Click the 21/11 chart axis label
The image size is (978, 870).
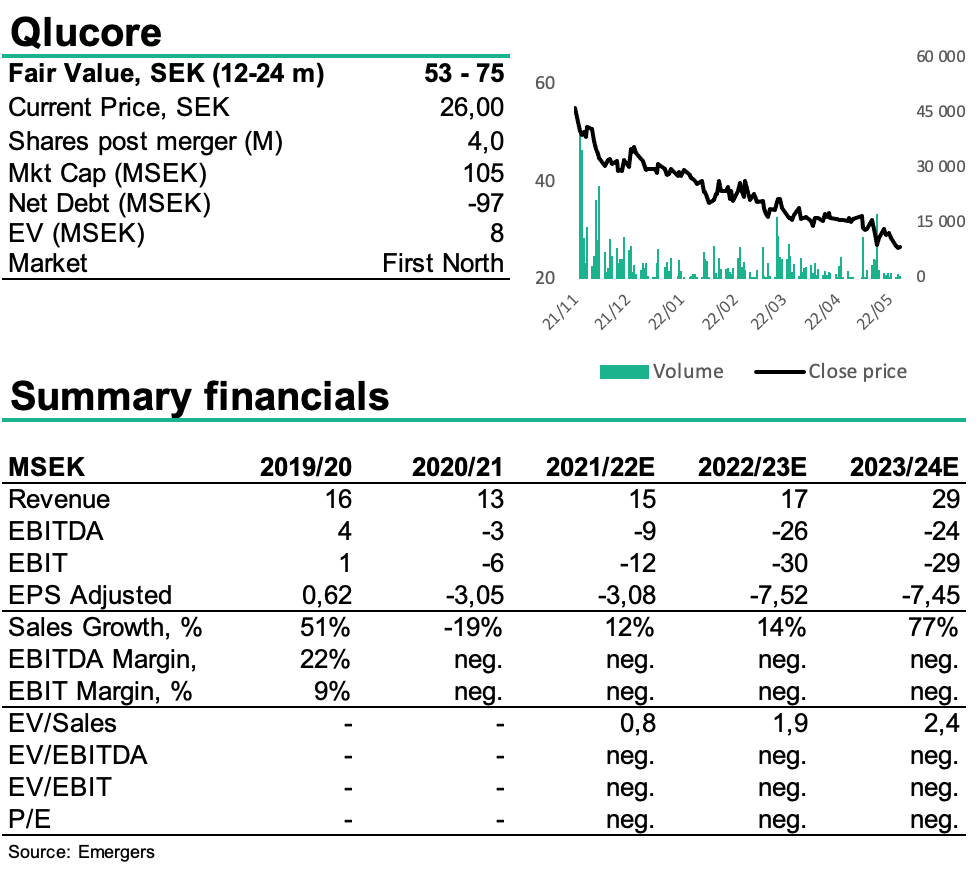coord(560,312)
